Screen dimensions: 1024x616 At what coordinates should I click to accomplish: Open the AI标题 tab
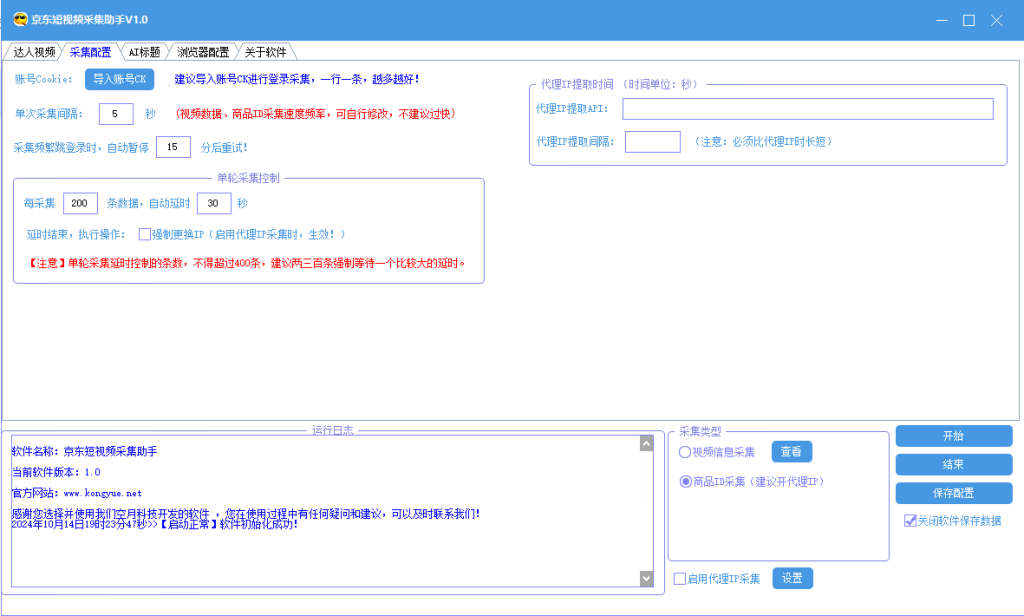(x=144, y=52)
